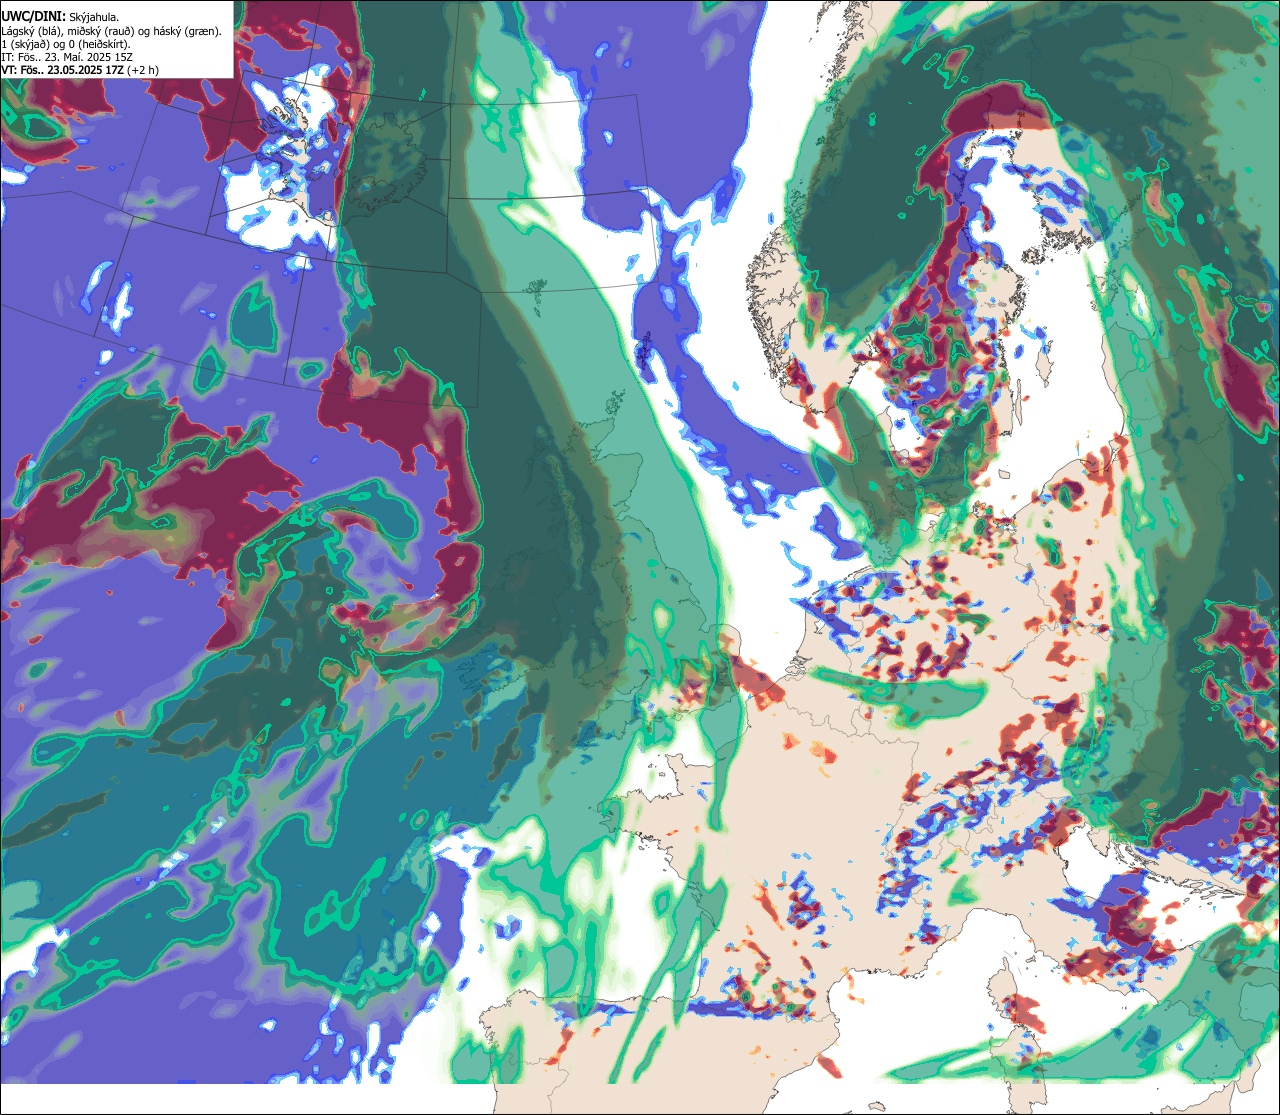
Task: Click the 'UWC/DINI: Skýjahula.' title line
Action: point(60,16)
